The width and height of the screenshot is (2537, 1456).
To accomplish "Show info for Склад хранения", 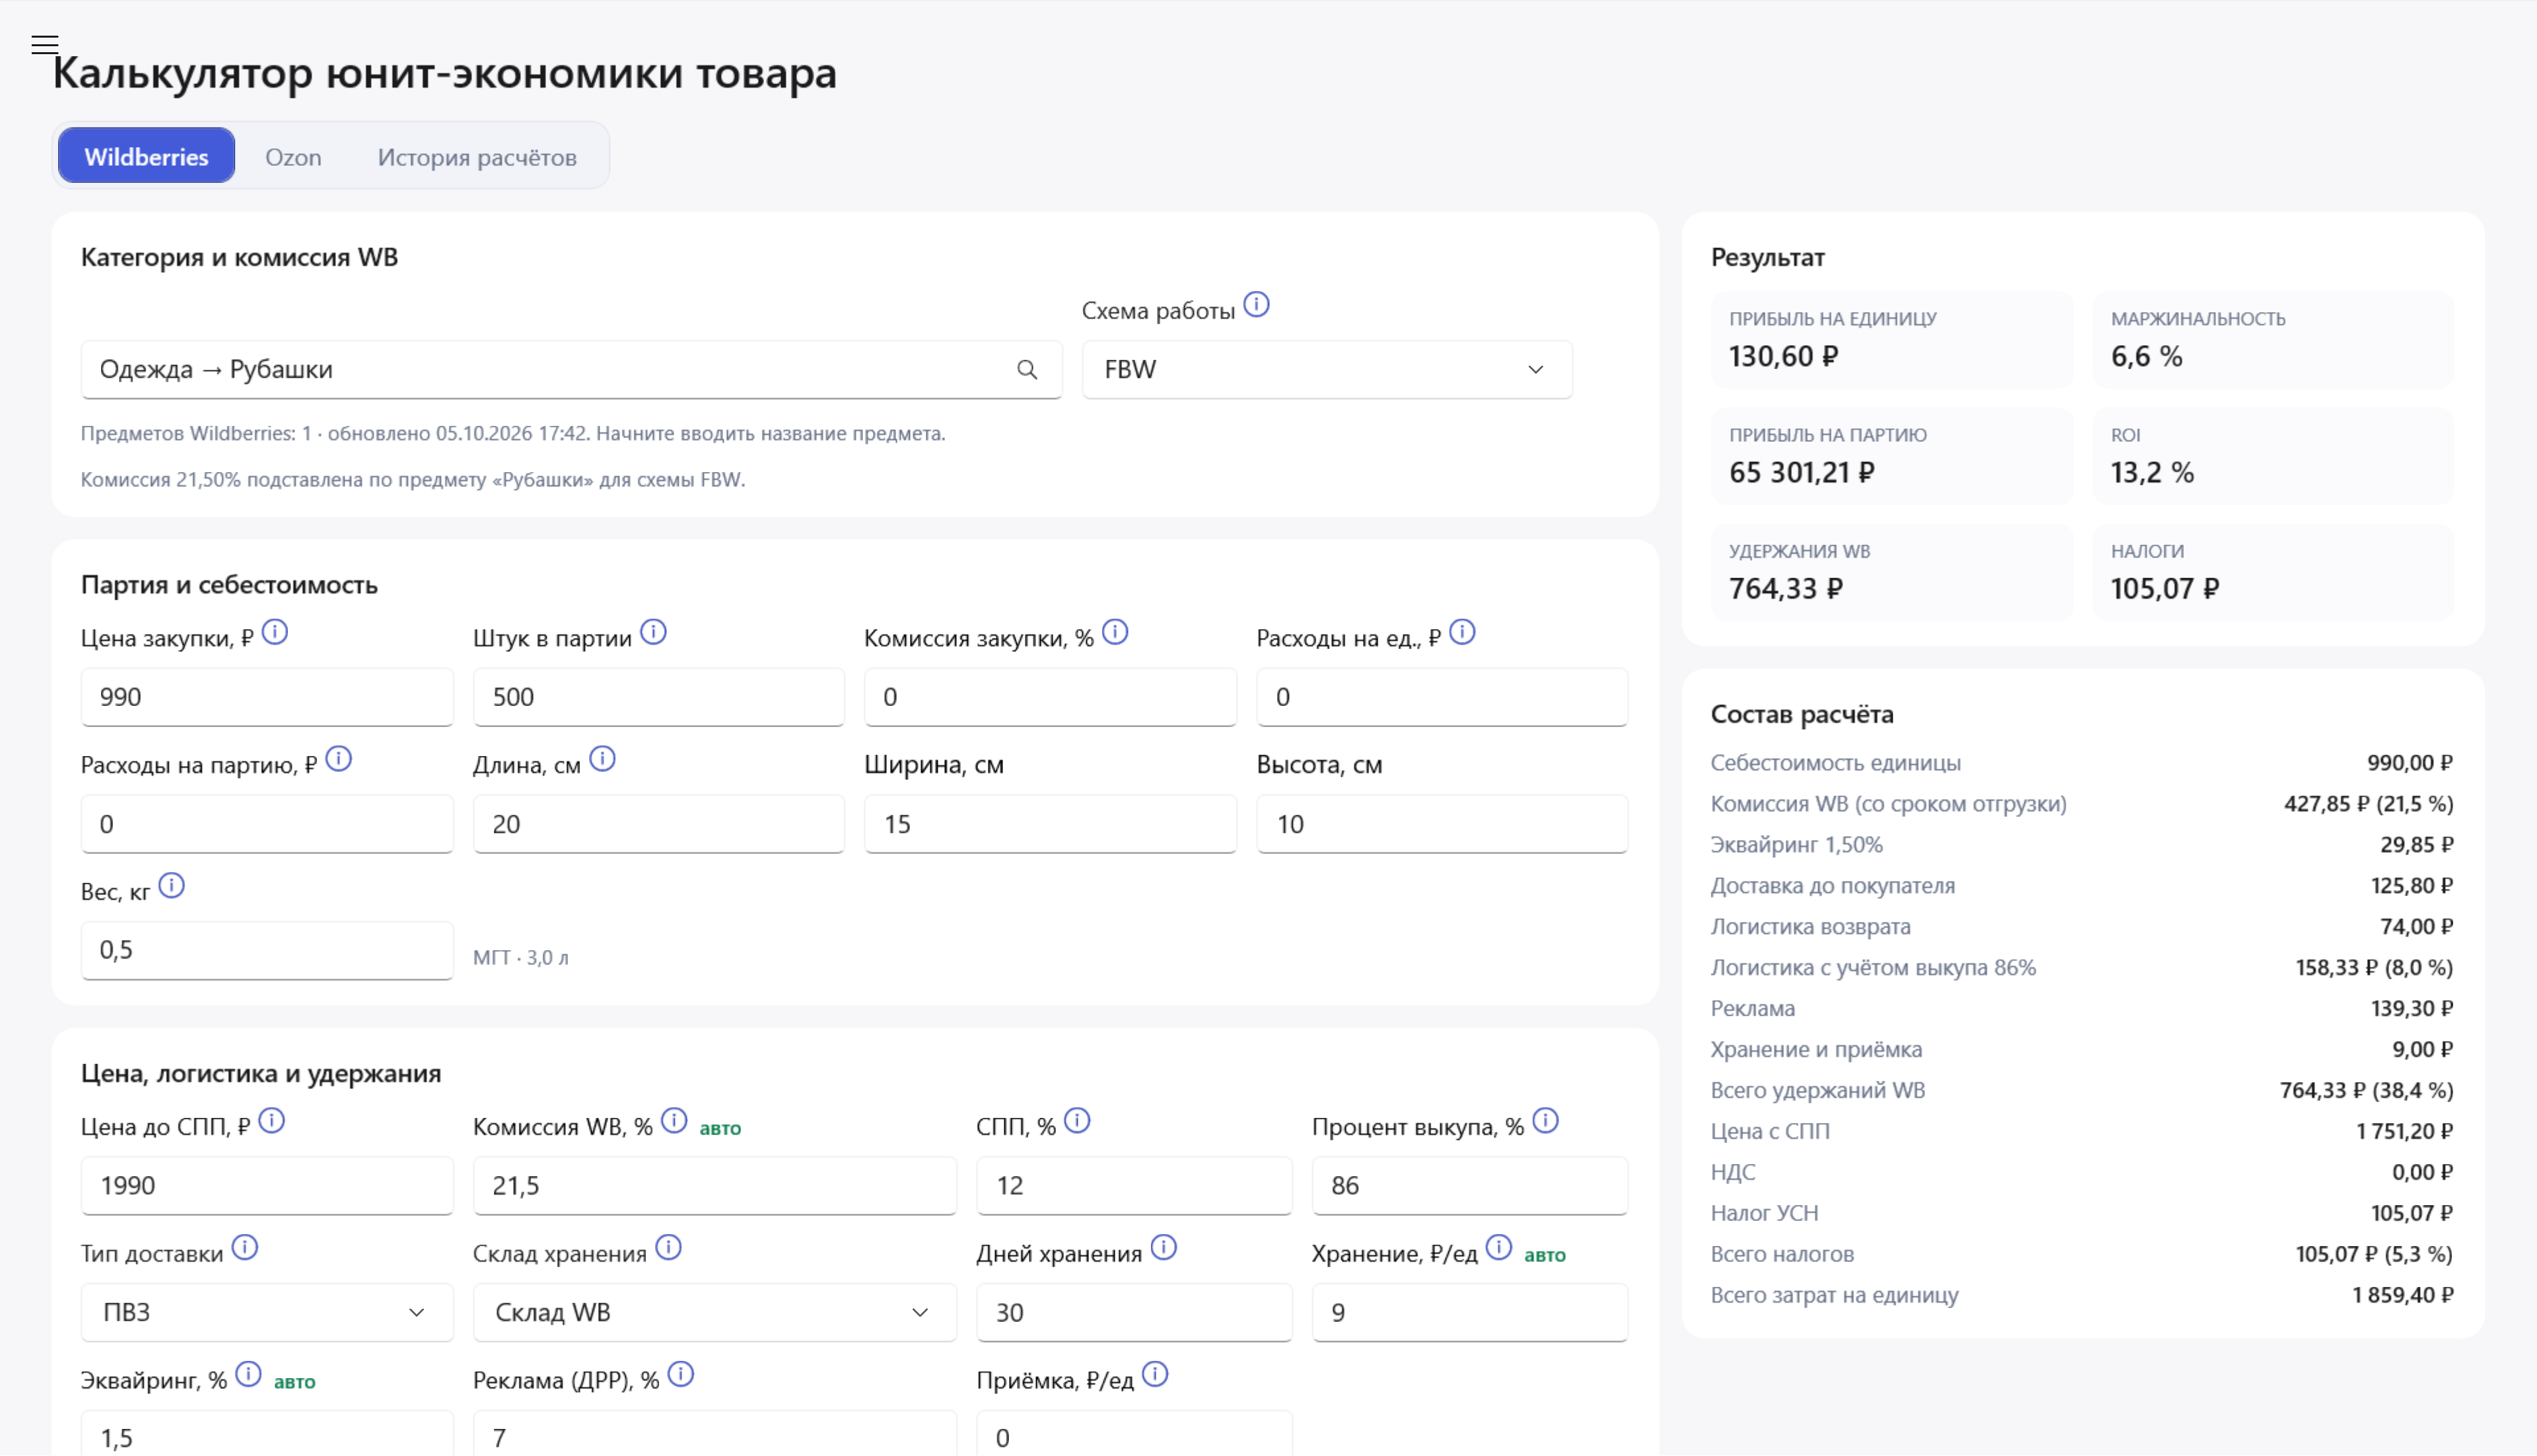I will click(669, 1248).
